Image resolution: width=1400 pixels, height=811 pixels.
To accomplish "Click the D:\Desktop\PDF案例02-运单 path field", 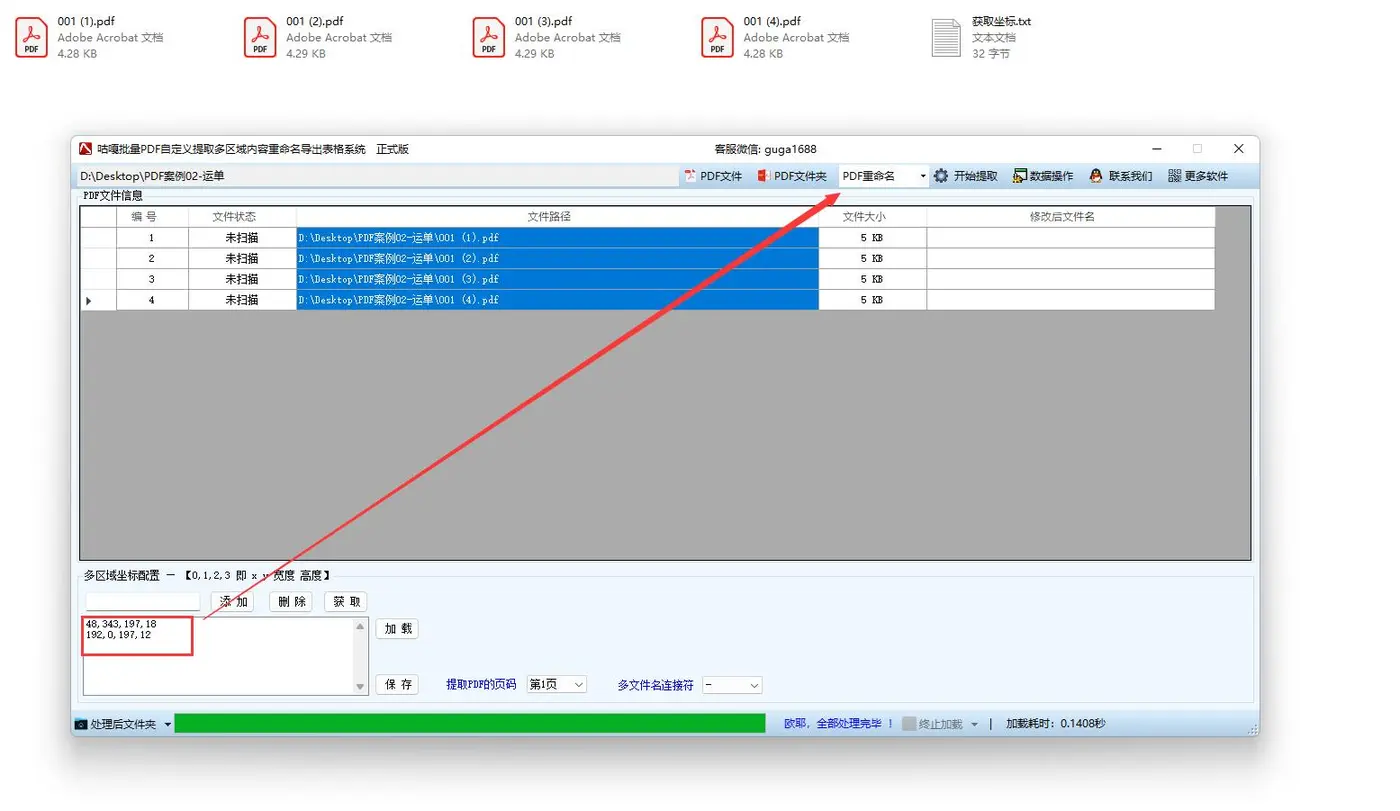I will pyautogui.click(x=376, y=176).
